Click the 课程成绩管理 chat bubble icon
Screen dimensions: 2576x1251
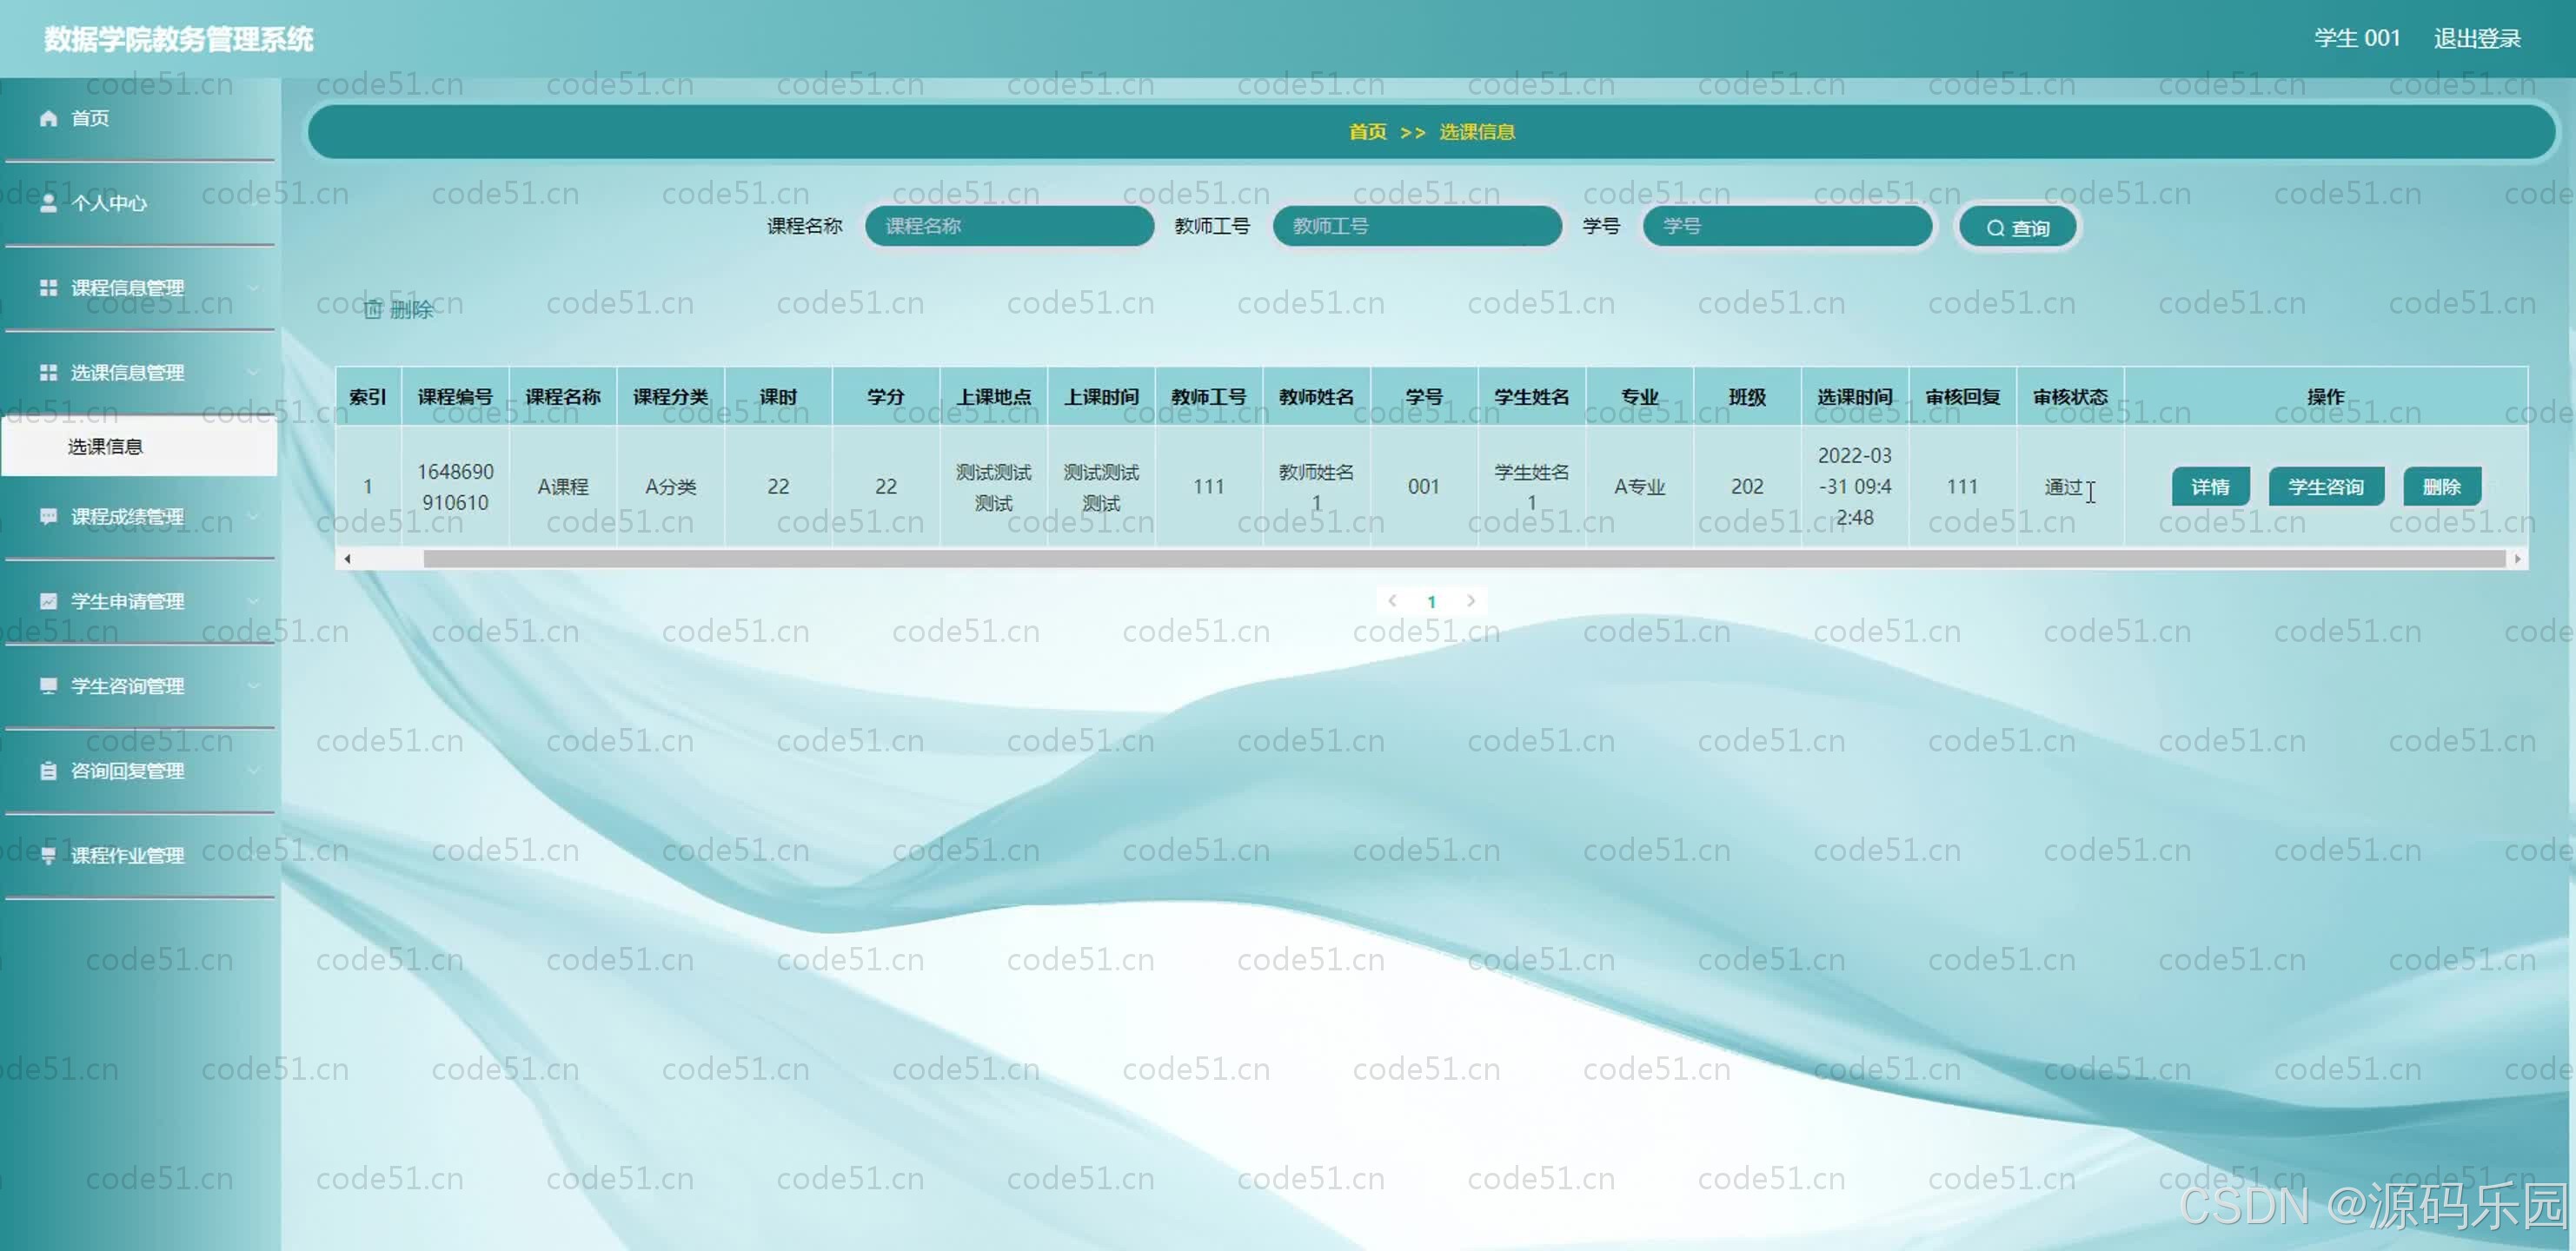coord(47,517)
